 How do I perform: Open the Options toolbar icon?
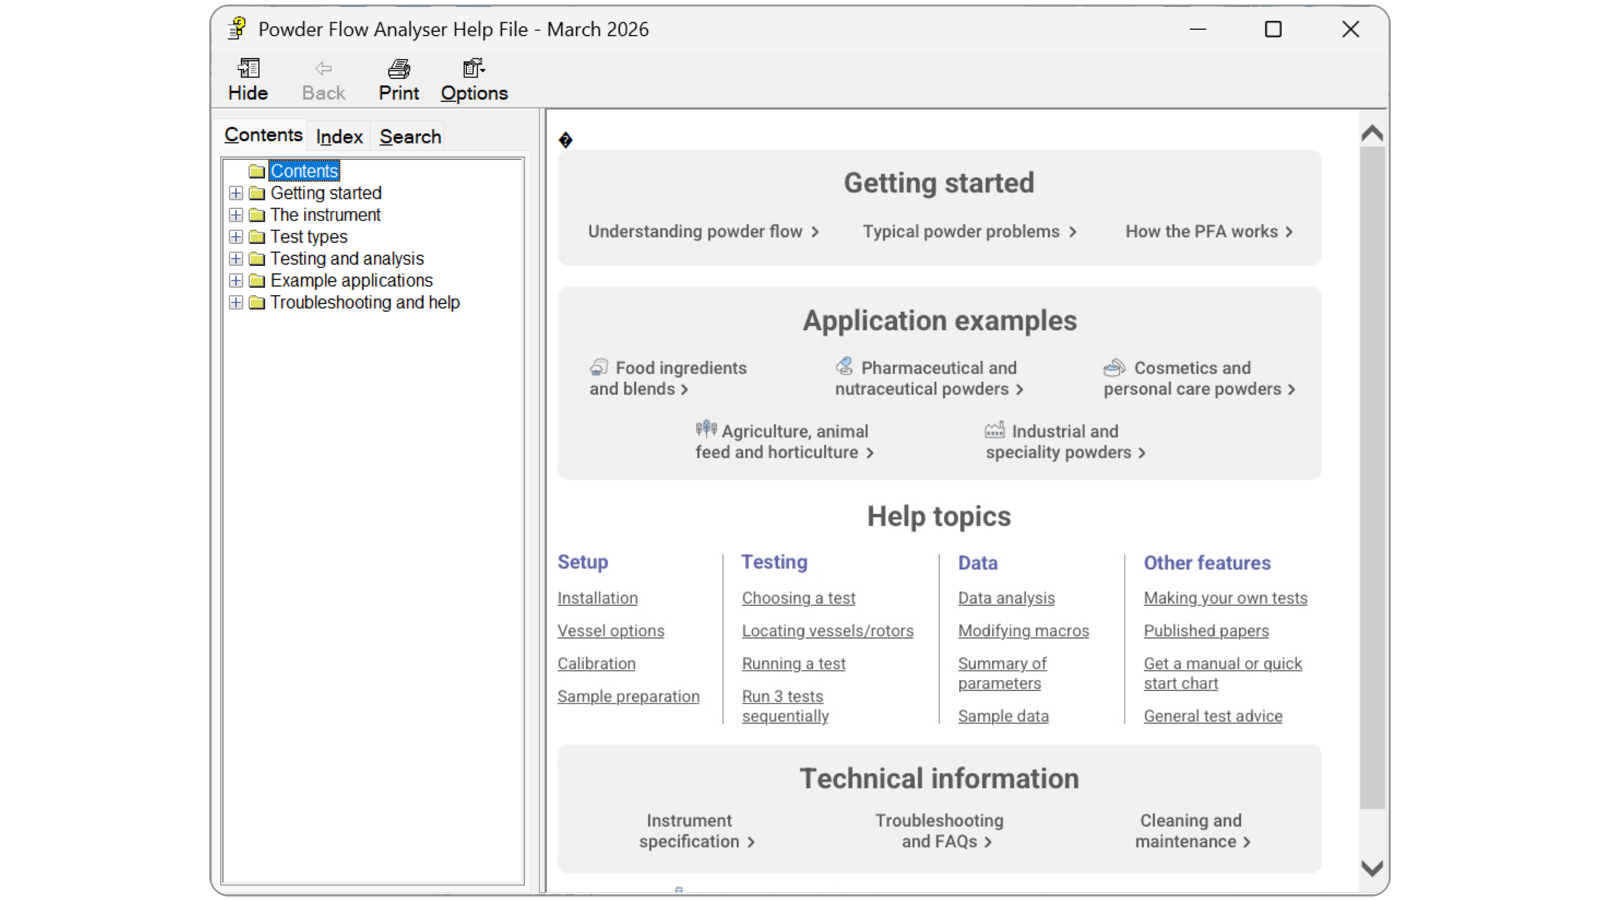[474, 68]
